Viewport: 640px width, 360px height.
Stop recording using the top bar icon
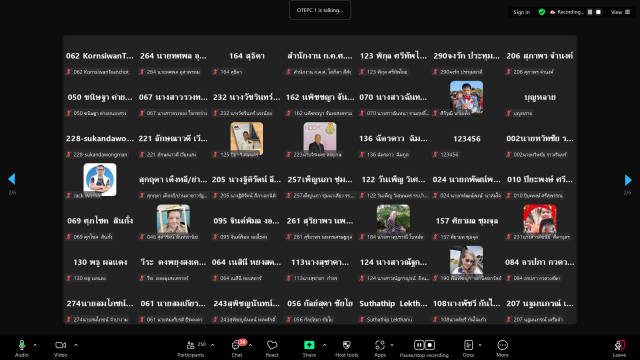click(x=598, y=12)
